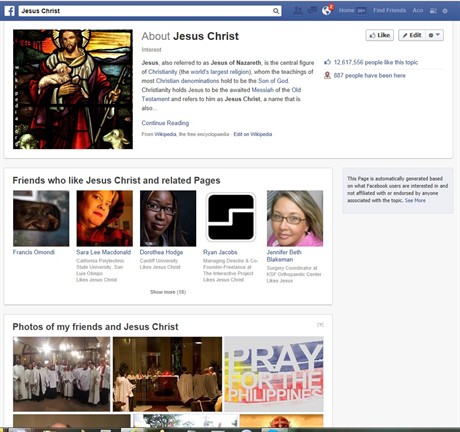The image size is (460, 432).
Task: Open Dorothea Hodge's profile photo
Action: (x=168, y=218)
